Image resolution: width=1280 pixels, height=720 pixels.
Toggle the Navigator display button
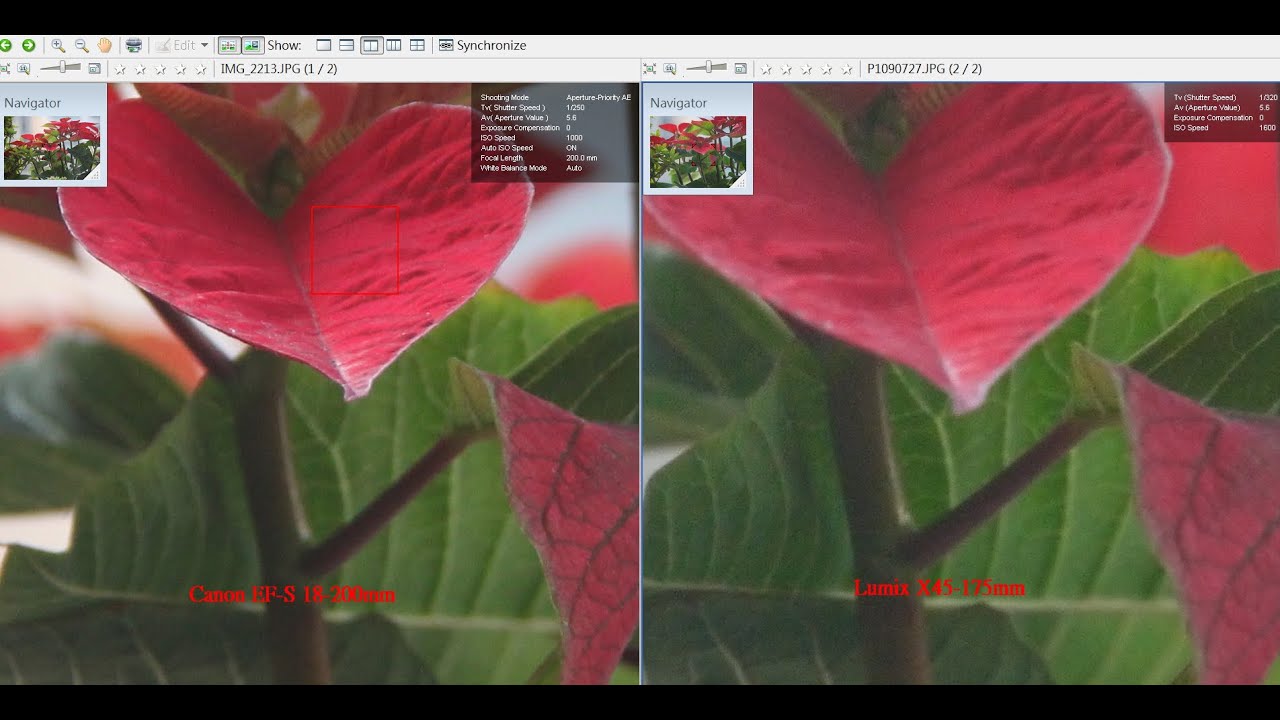coord(252,45)
